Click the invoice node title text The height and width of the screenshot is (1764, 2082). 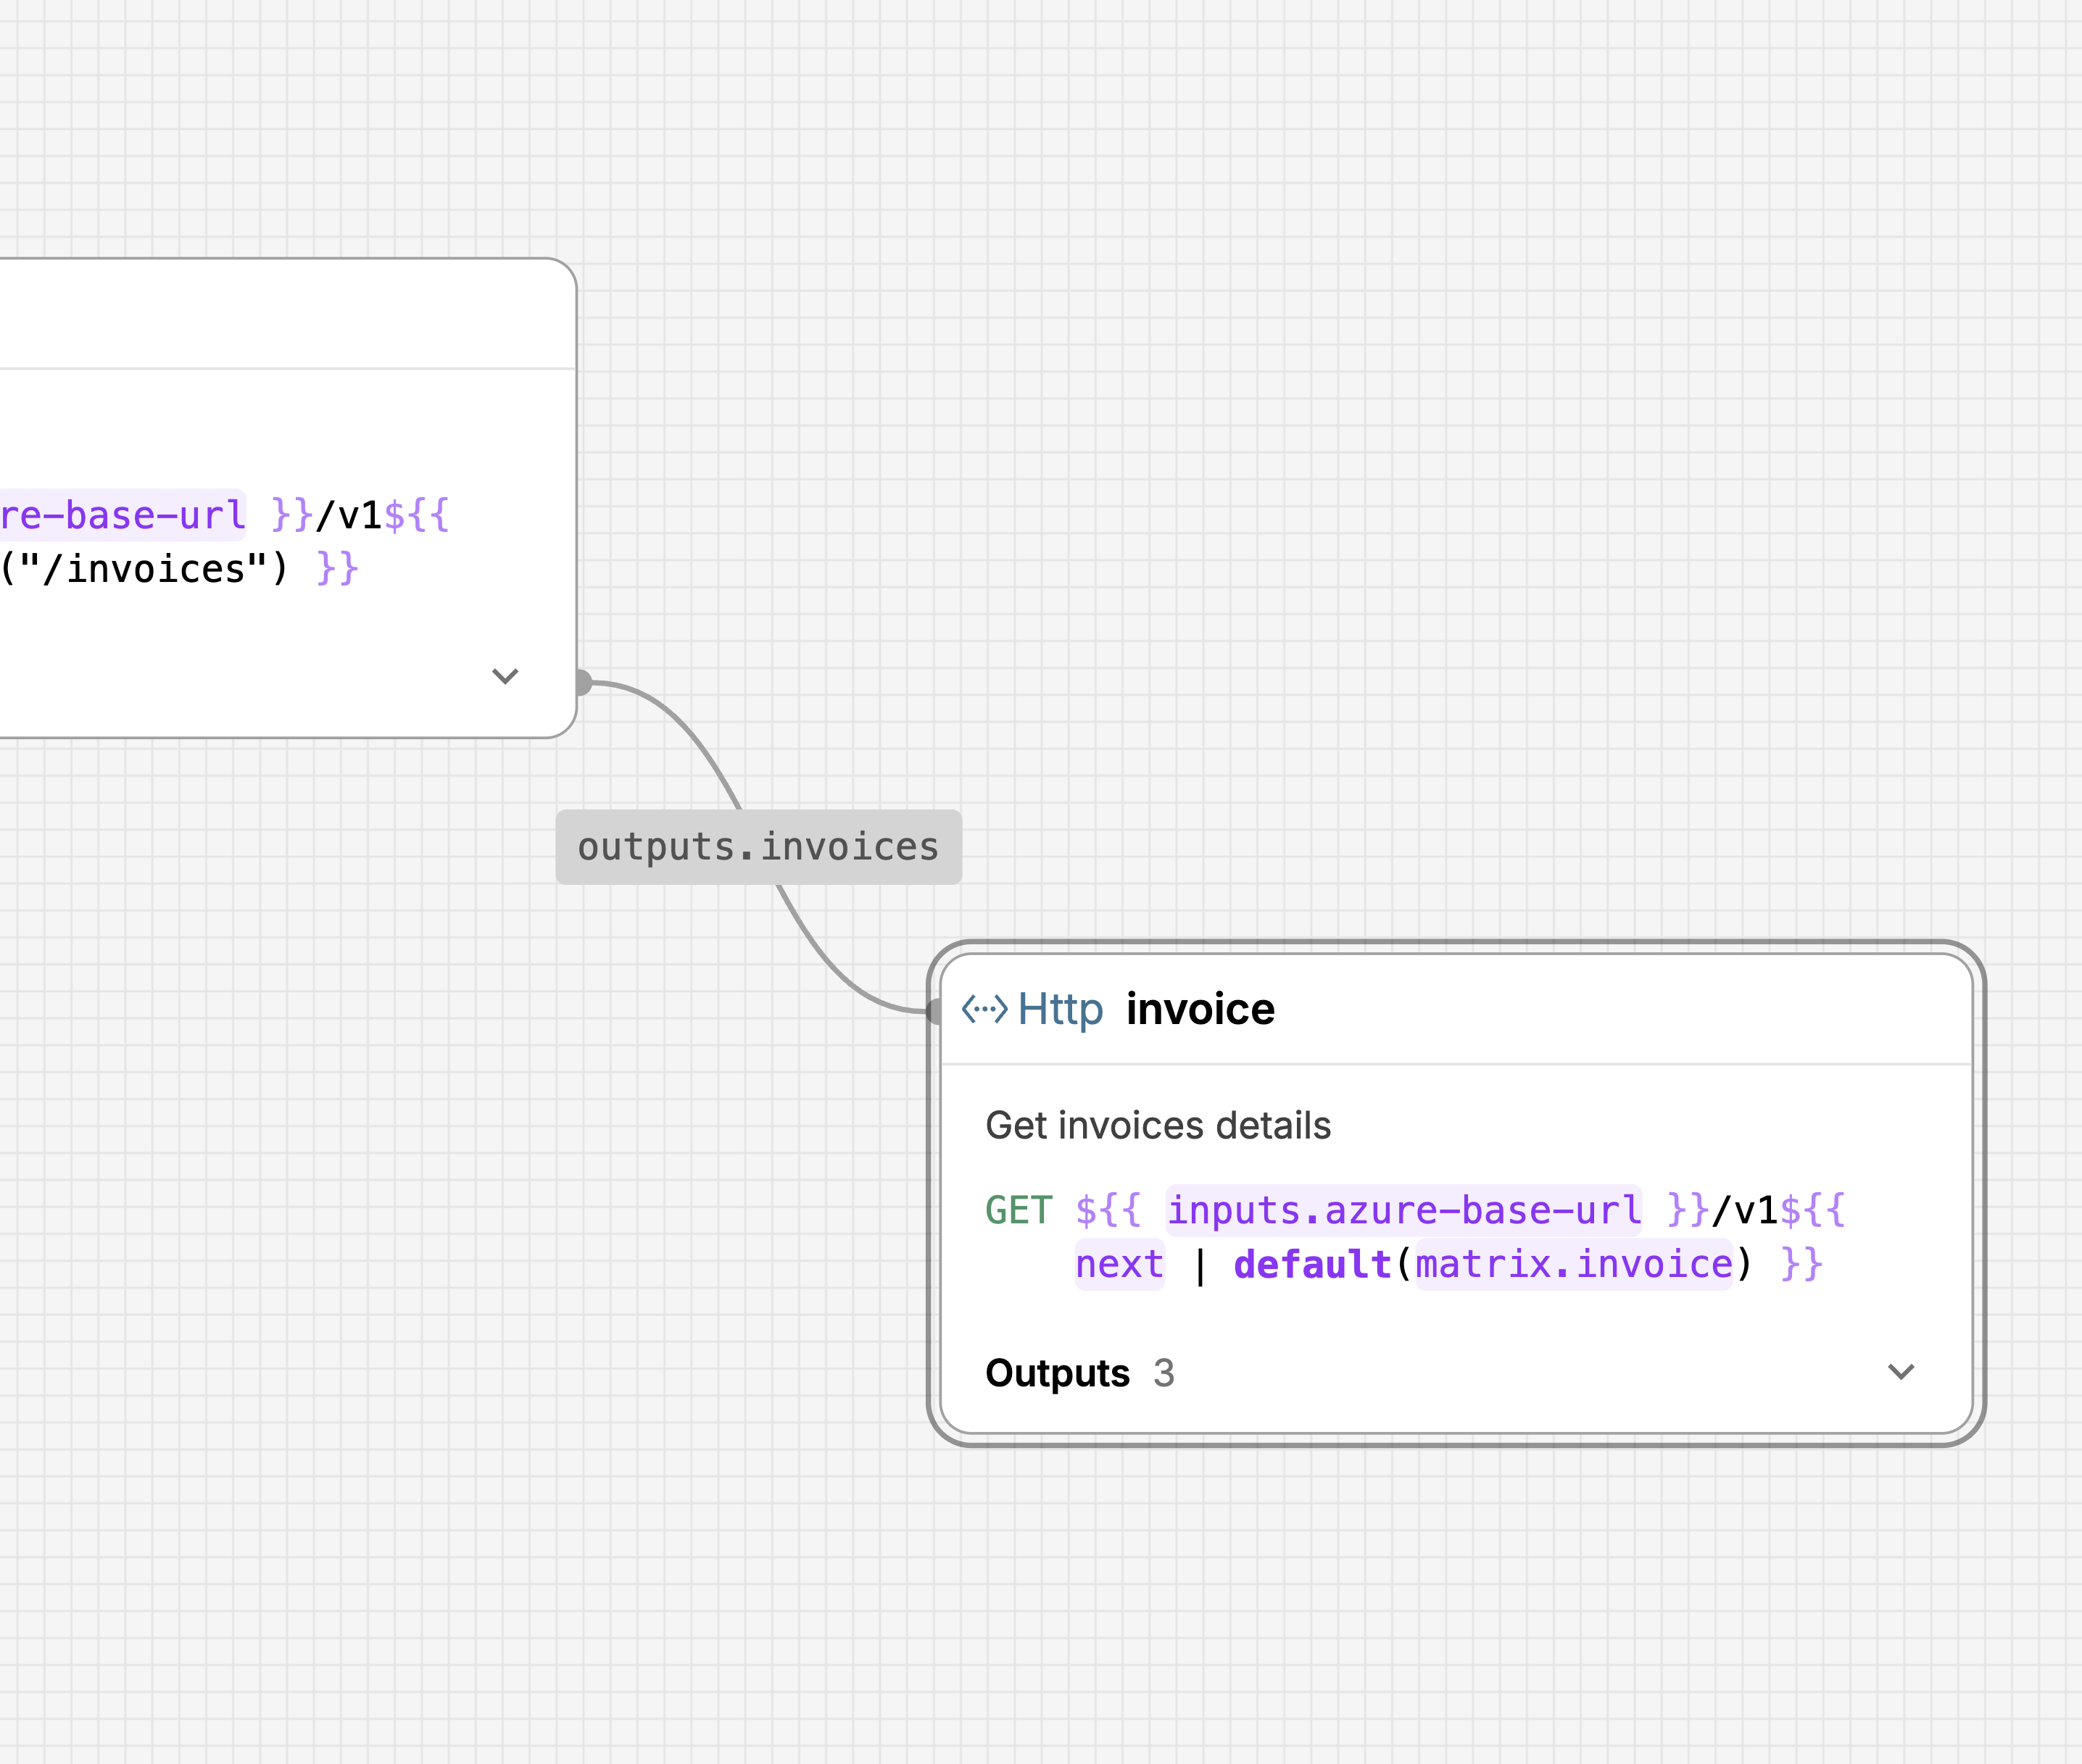(x=1200, y=1009)
